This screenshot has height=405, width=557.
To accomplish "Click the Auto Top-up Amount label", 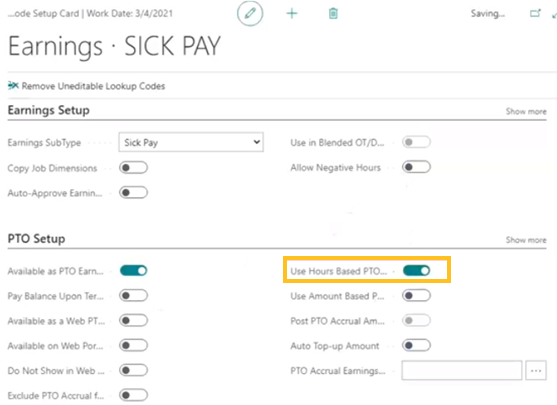I will click(x=335, y=346).
